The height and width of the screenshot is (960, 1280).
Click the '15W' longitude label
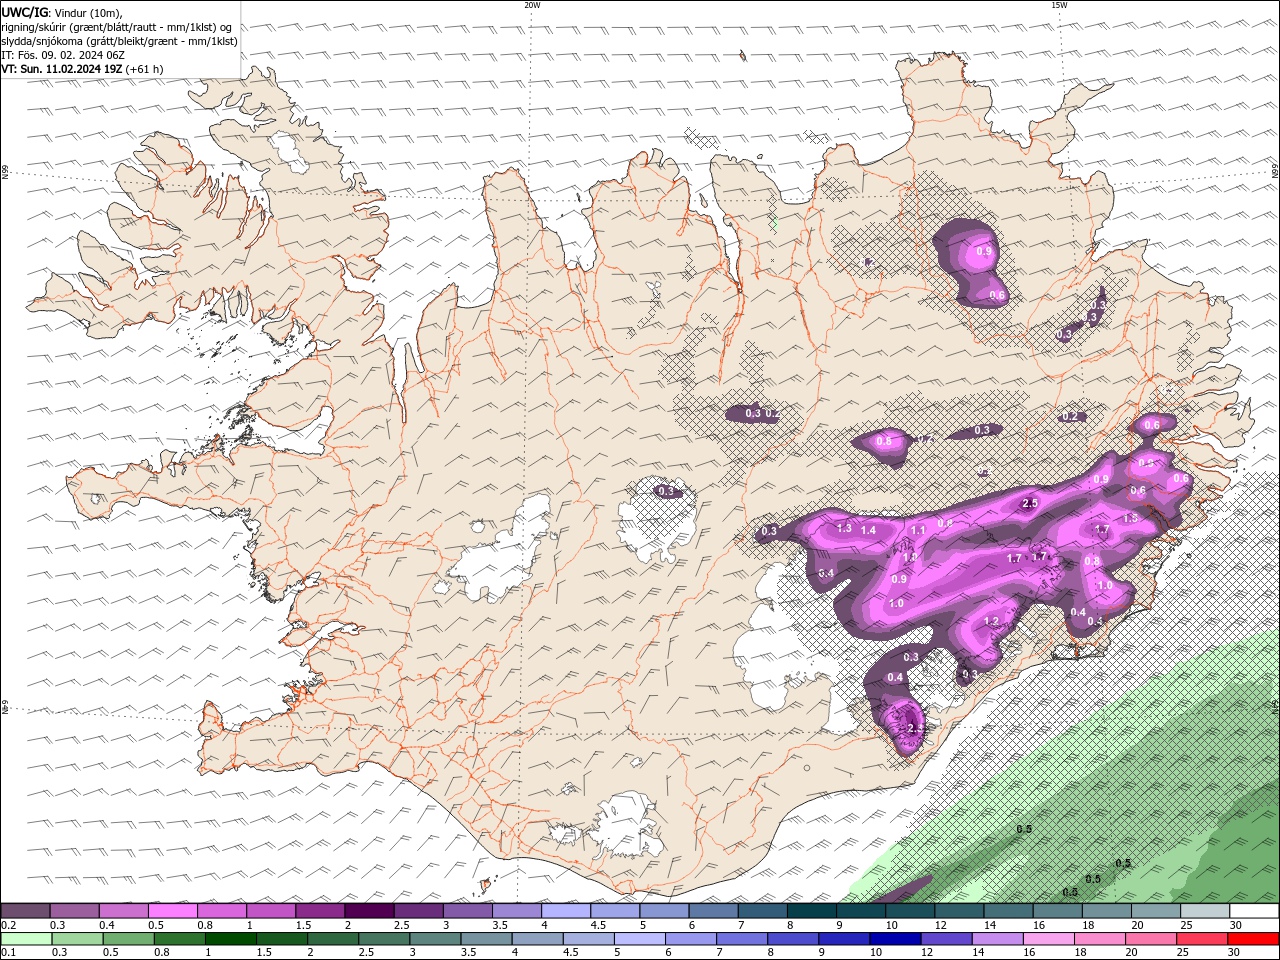(1059, 5)
